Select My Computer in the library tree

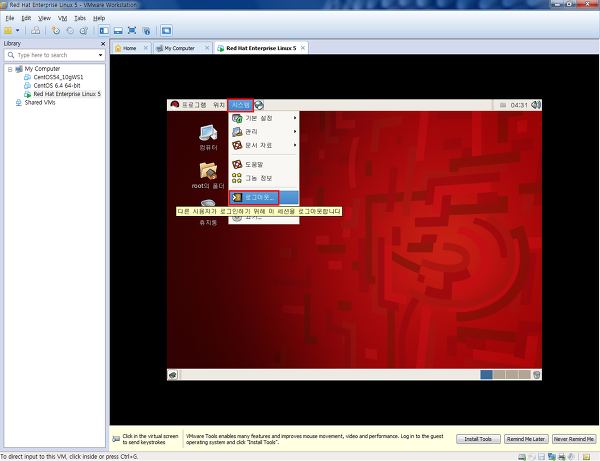coord(42,69)
